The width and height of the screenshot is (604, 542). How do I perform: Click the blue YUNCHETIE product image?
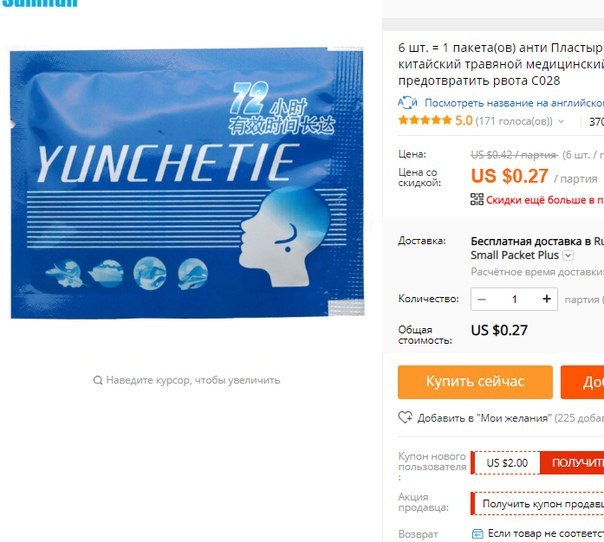point(187,183)
